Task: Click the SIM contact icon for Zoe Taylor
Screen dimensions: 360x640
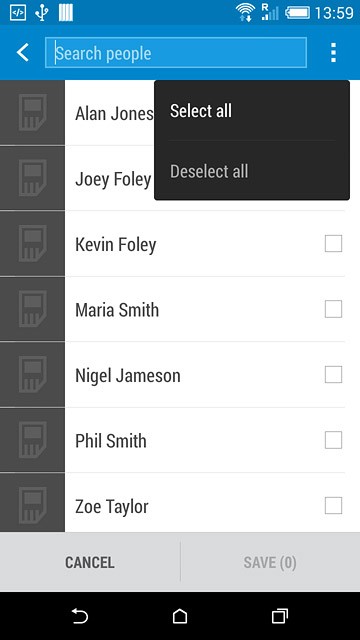Action: pyautogui.click(x=32, y=503)
